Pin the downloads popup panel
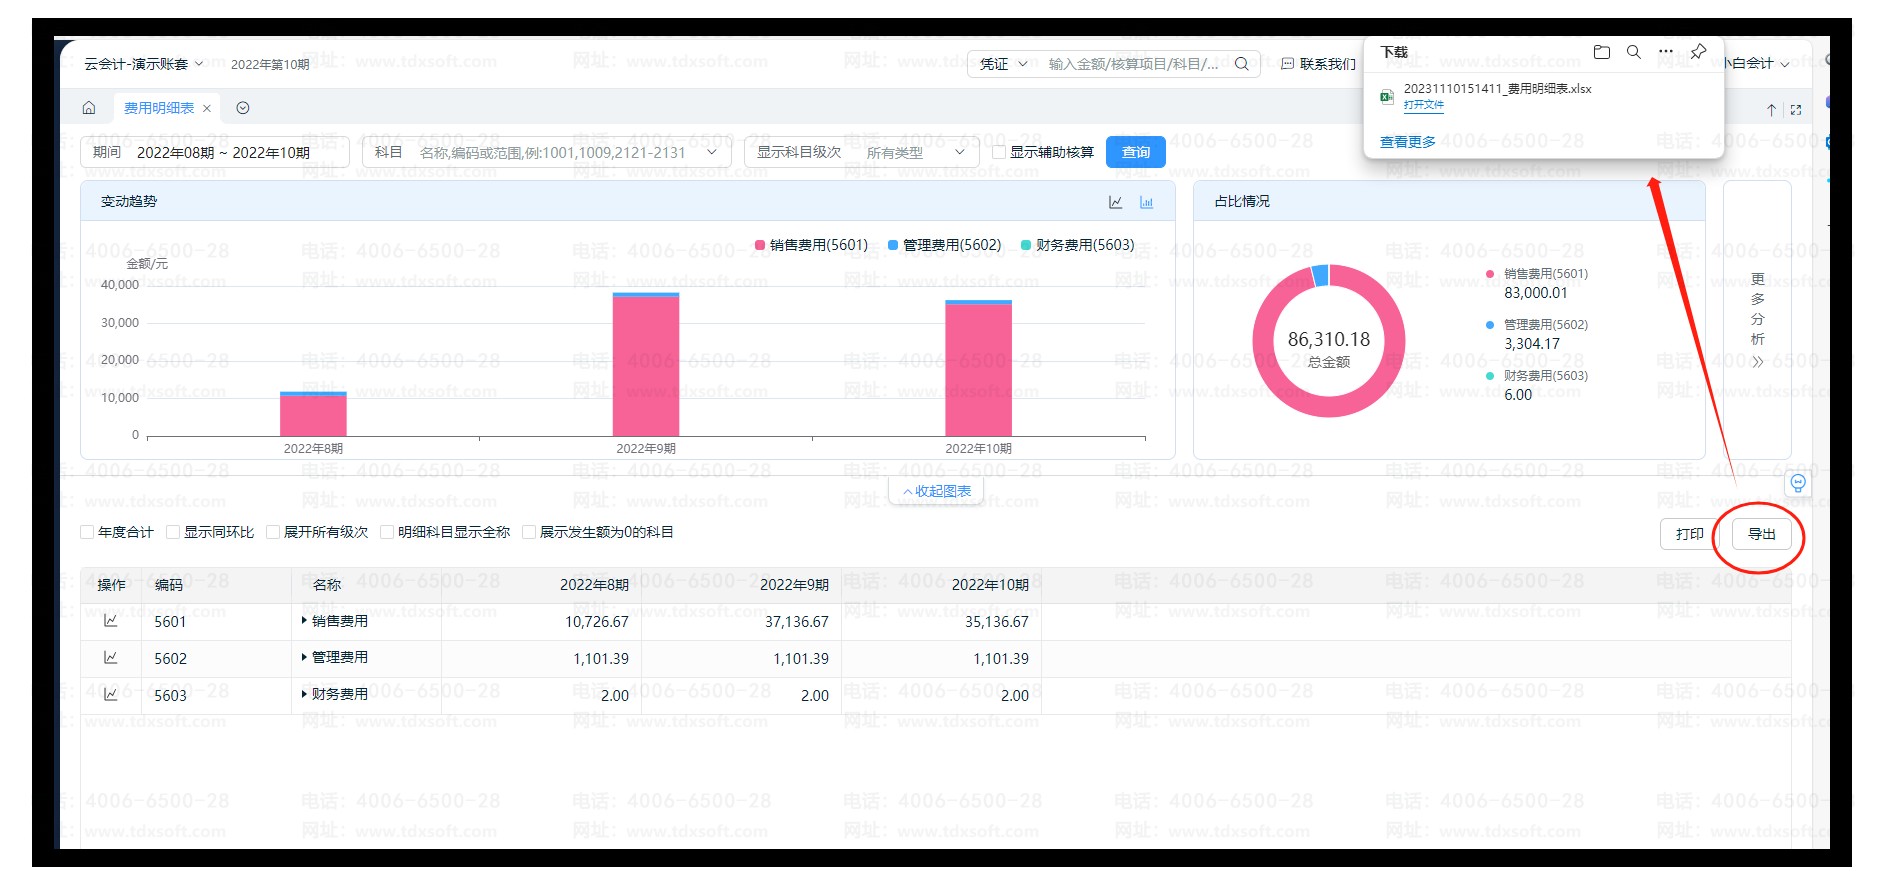Screen dimensions: 1884x885 point(1698,52)
